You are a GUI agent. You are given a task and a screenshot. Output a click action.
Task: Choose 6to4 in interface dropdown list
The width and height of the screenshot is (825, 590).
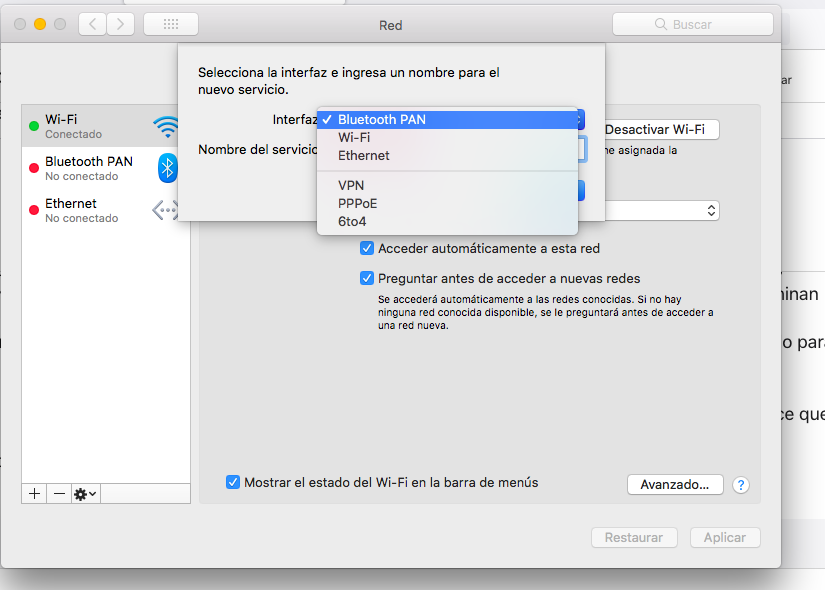pyautogui.click(x=447, y=222)
